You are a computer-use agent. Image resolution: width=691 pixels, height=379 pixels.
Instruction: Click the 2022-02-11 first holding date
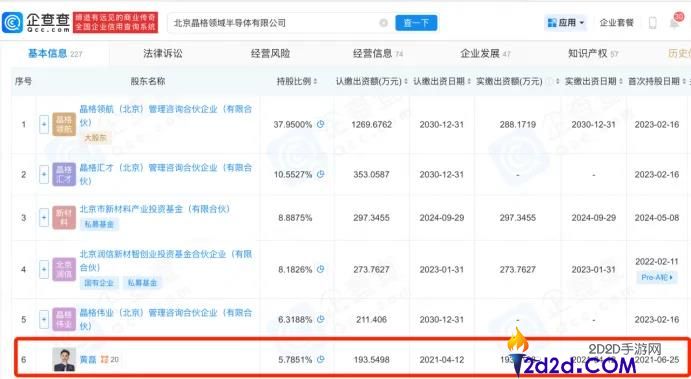click(657, 262)
